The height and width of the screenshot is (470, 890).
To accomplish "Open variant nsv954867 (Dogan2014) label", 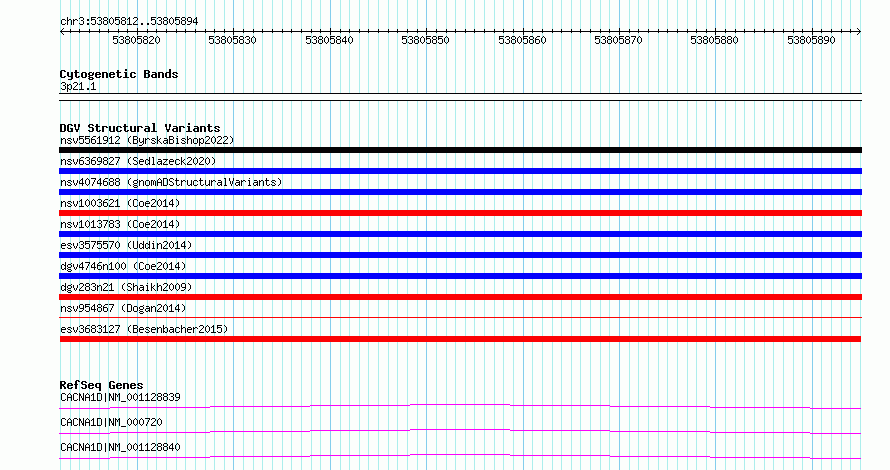I will click(x=123, y=308).
